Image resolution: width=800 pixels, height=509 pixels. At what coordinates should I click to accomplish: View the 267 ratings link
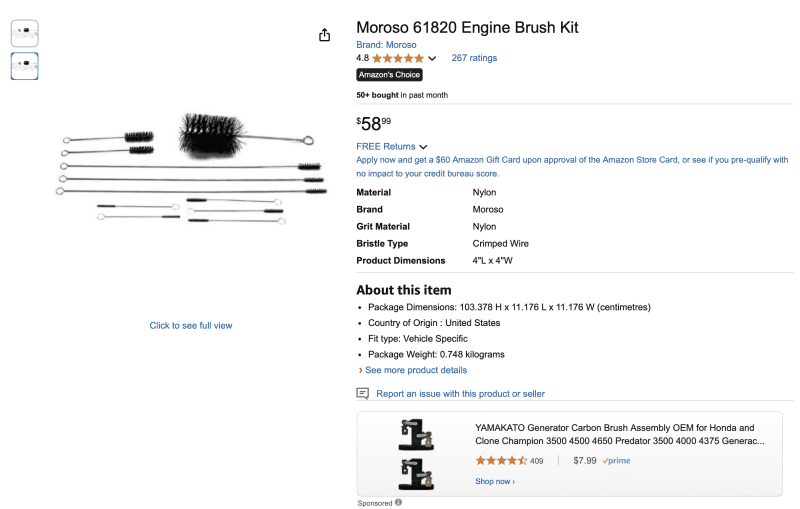tap(474, 58)
